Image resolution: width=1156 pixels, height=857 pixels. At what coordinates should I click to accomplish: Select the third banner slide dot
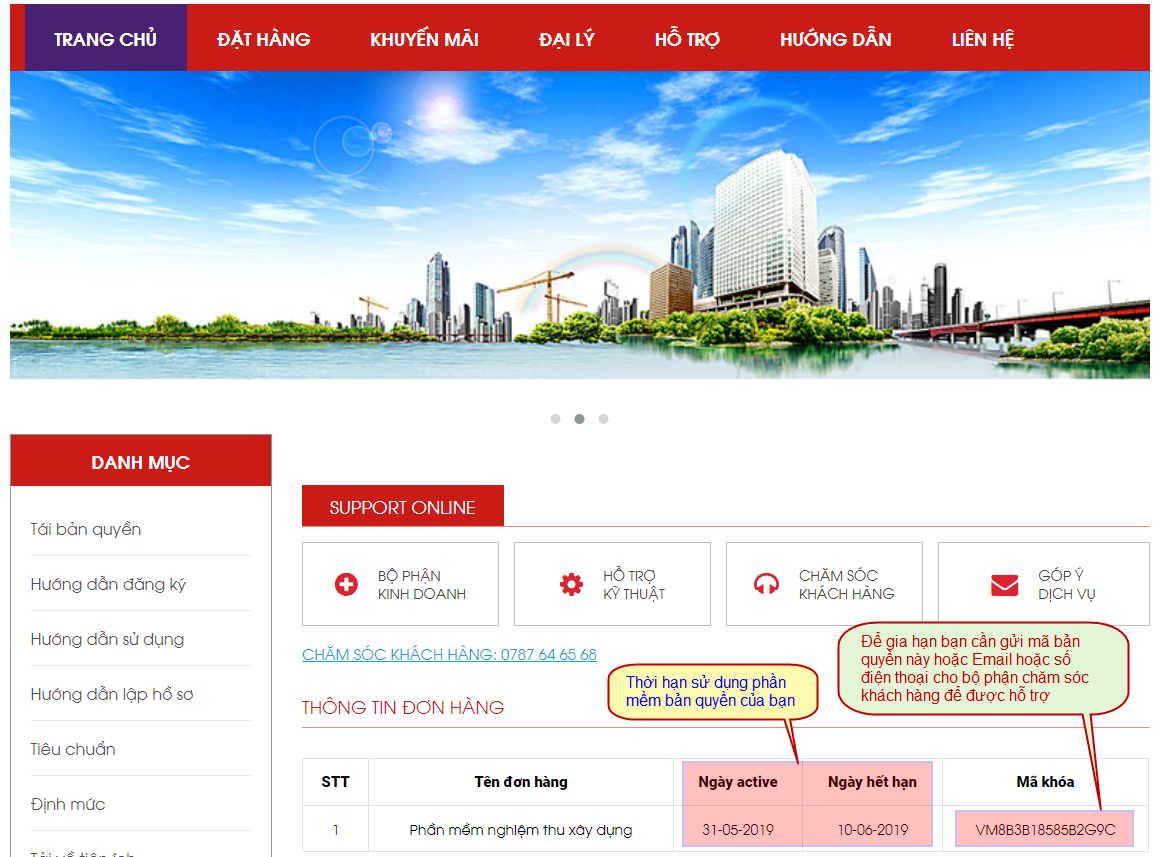pos(603,419)
